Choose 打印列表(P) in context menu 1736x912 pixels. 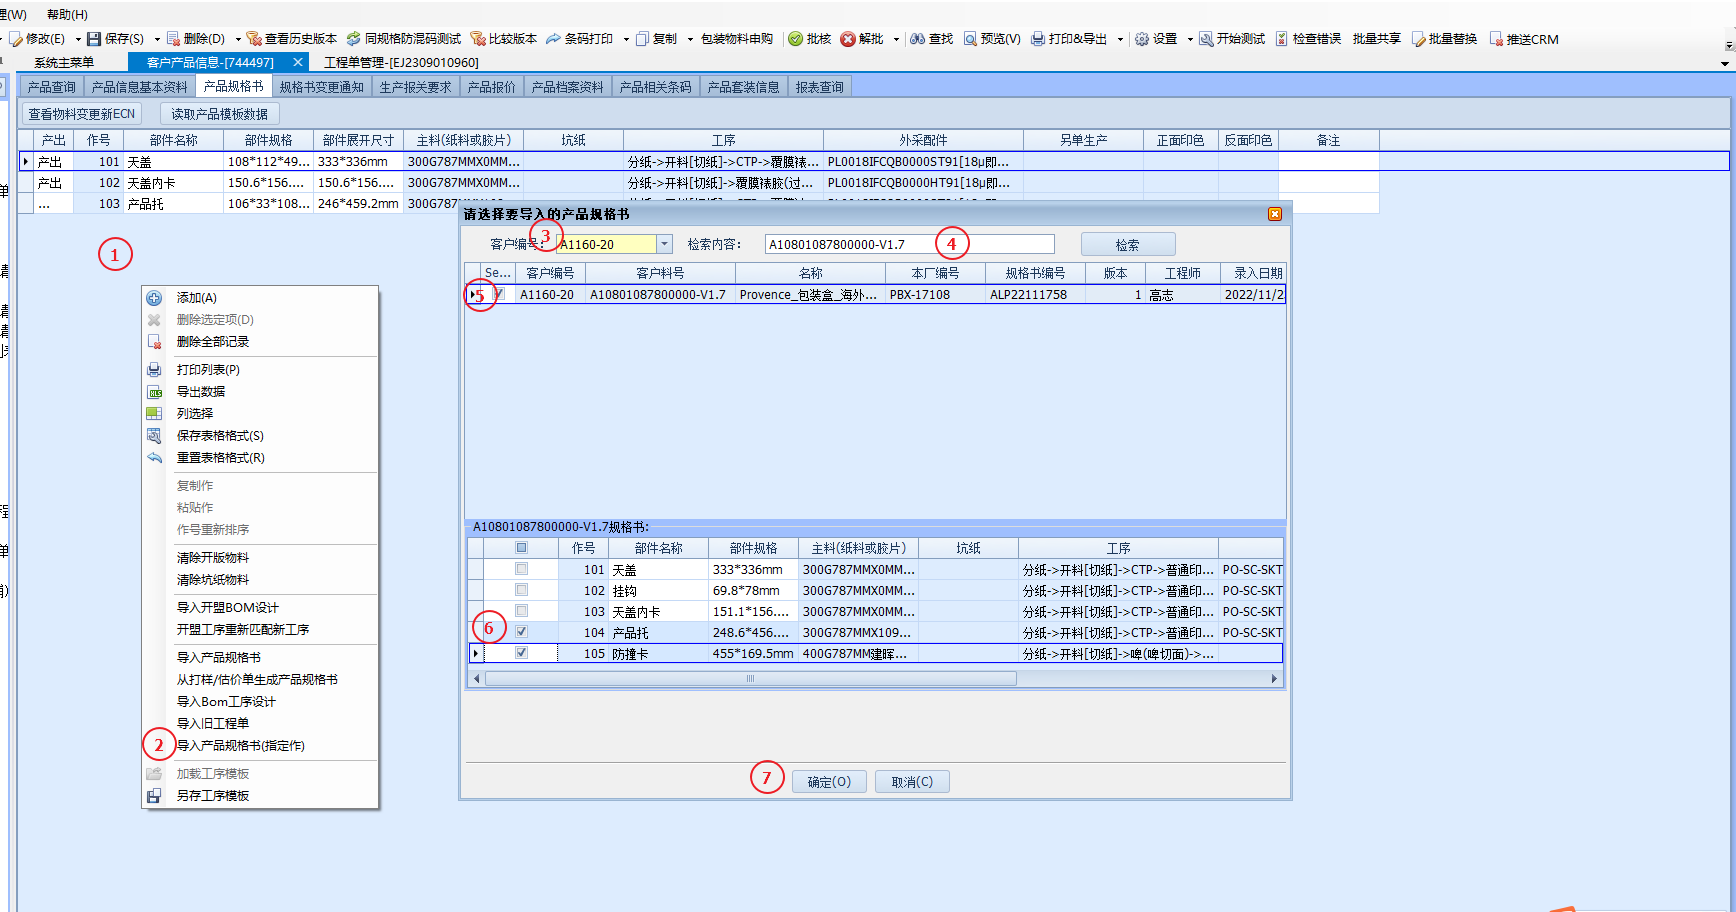208,370
